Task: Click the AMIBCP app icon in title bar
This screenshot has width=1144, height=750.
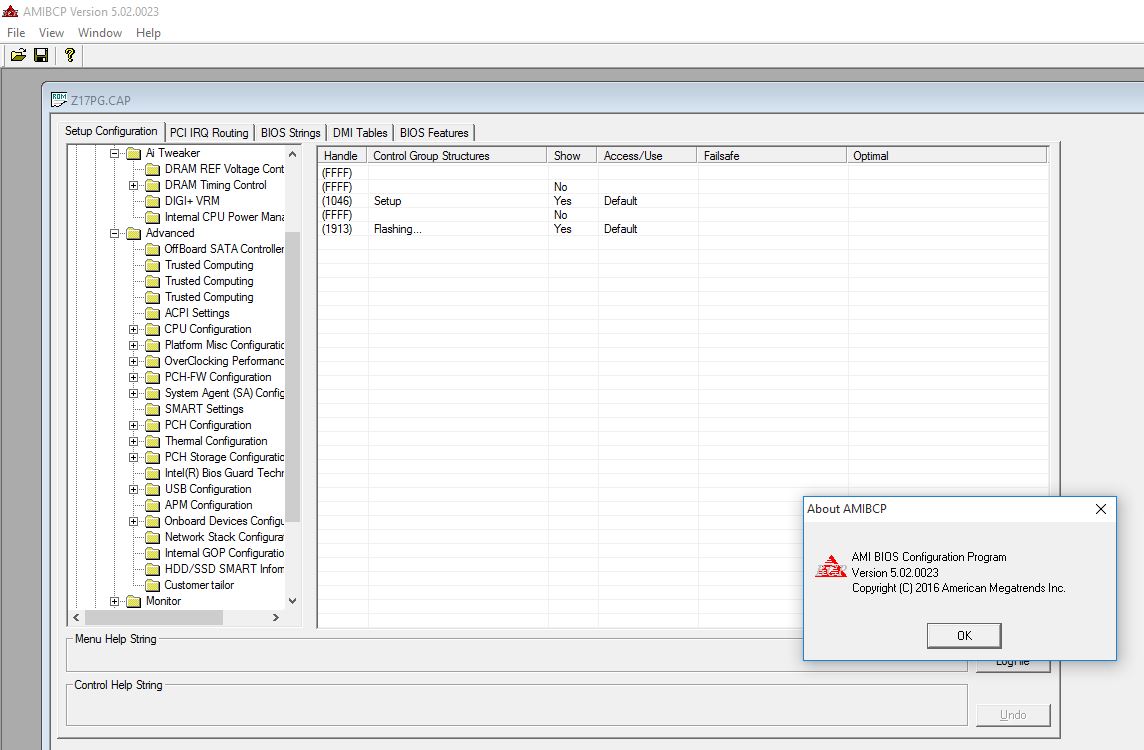Action: [x=9, y=12]
